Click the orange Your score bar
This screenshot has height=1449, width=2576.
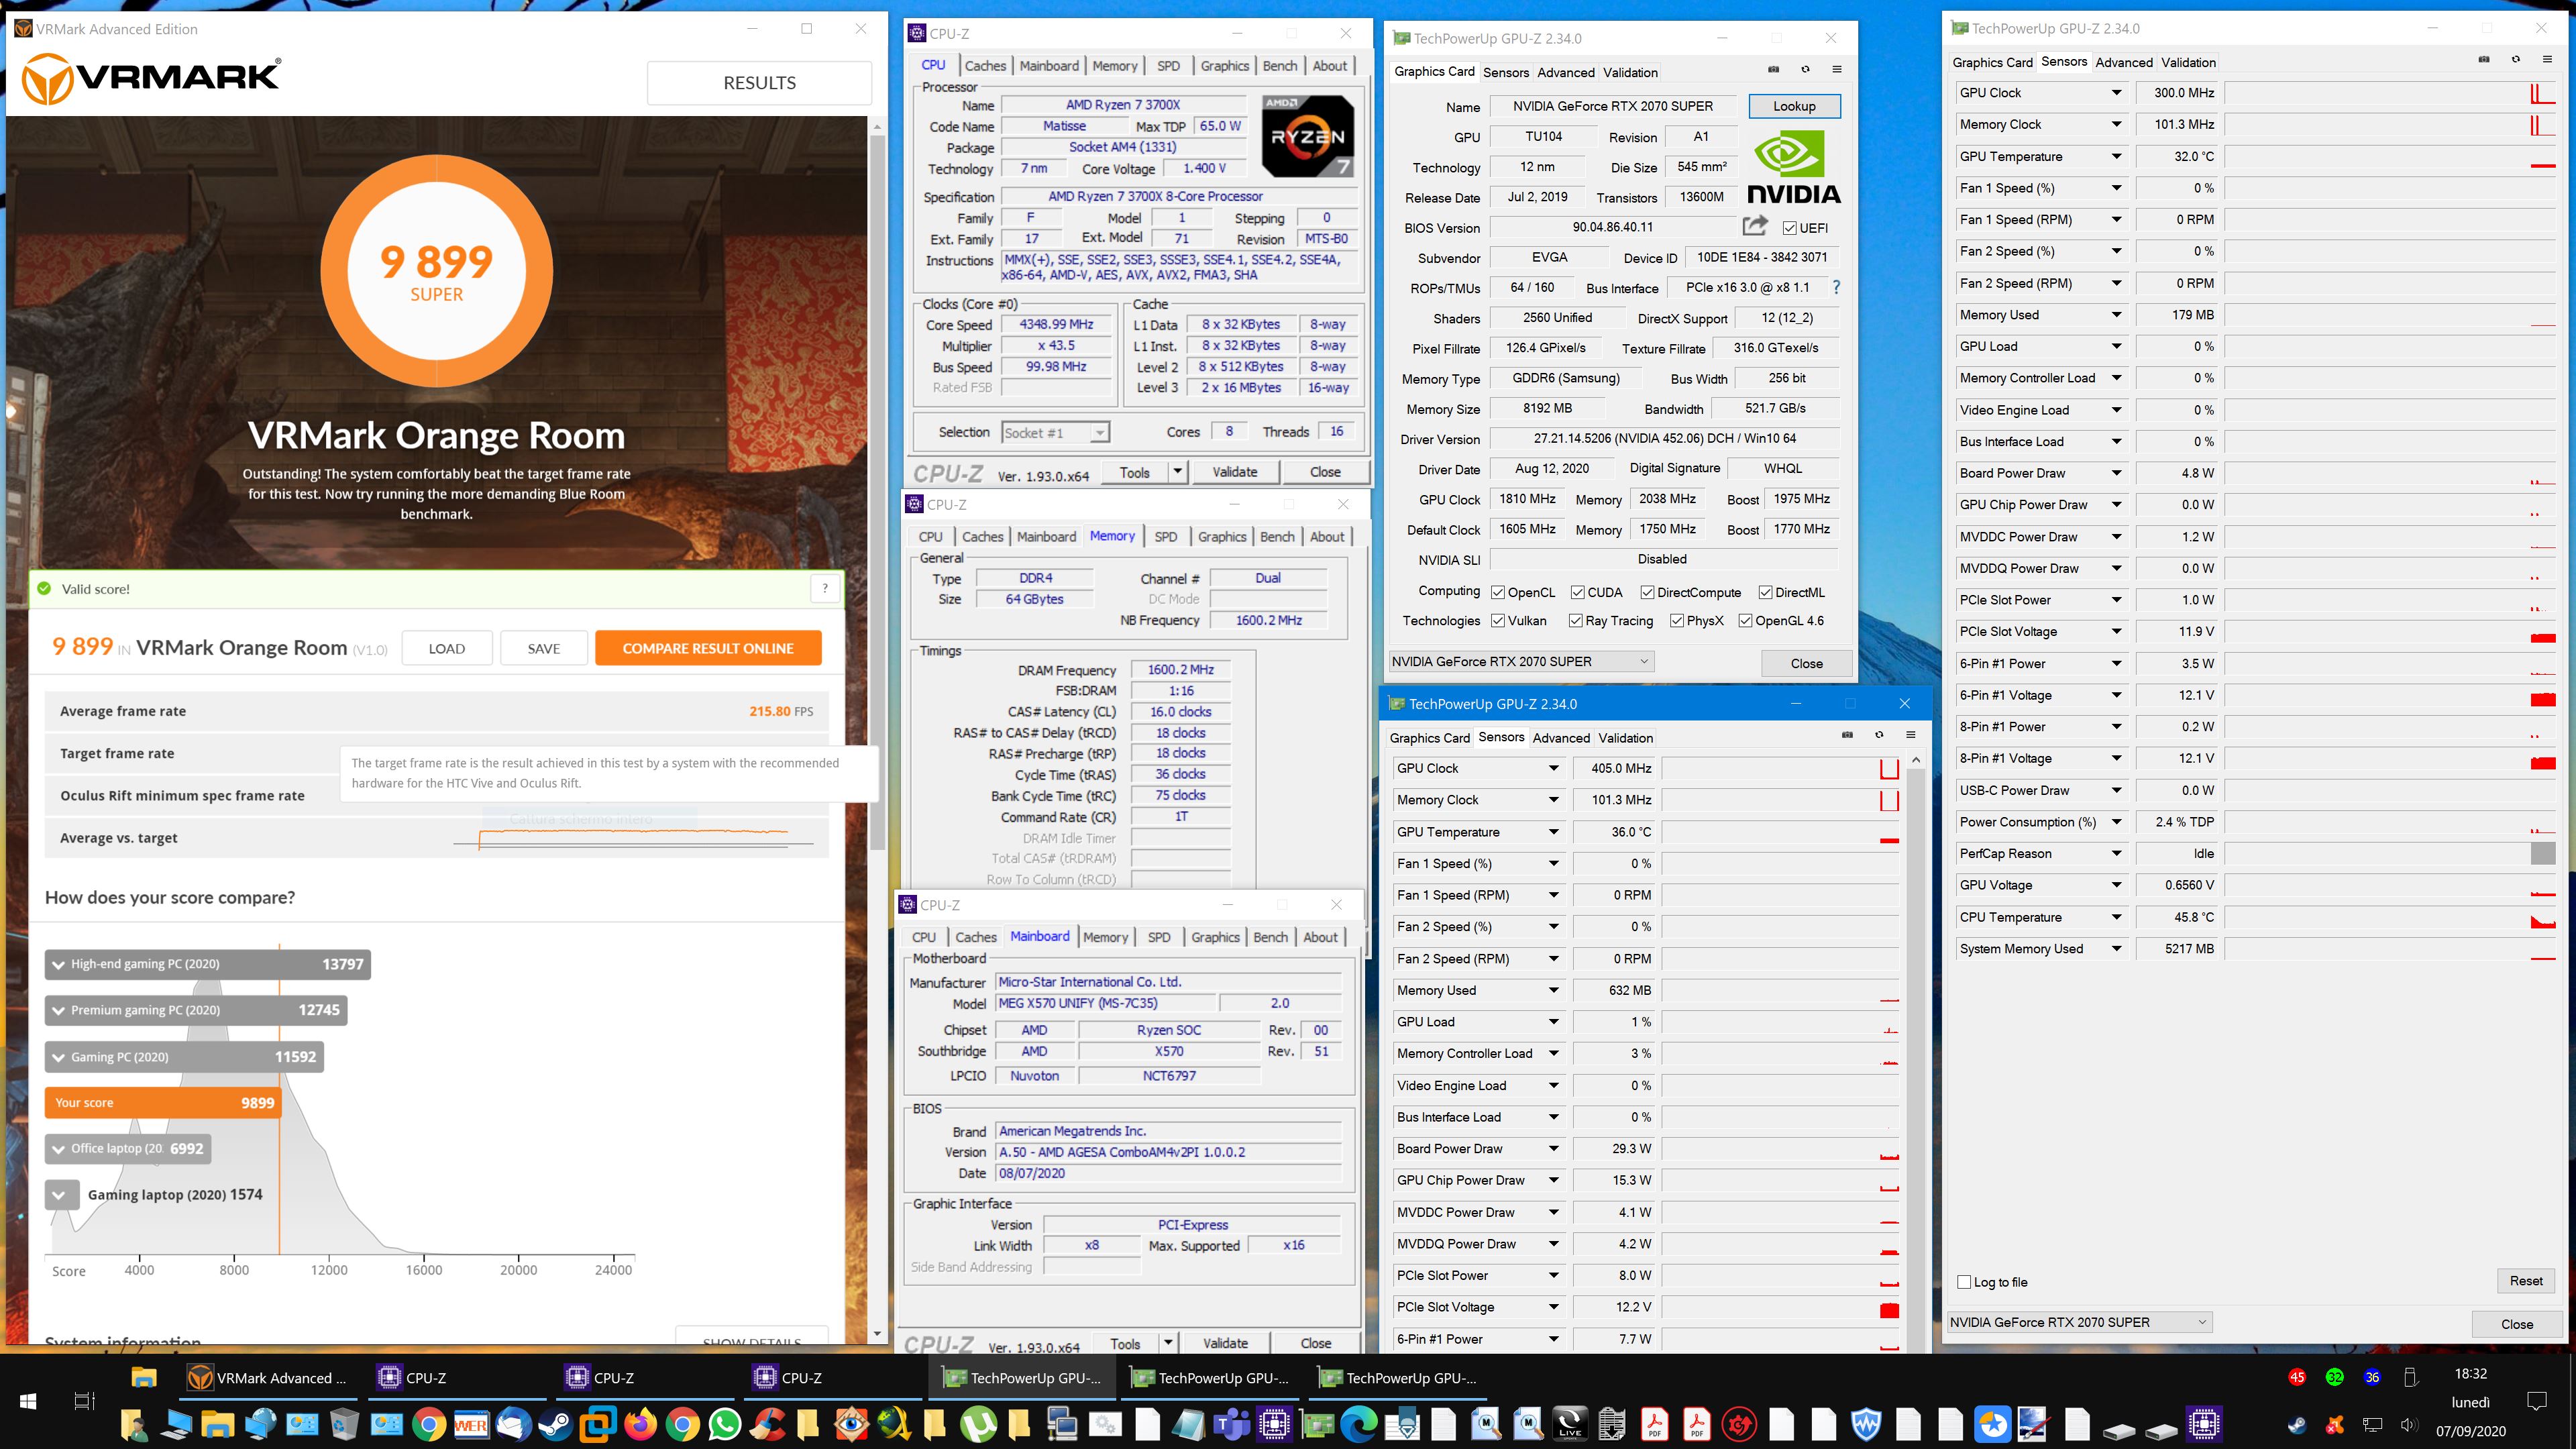pyautogui.click(x=162, y=1102)
